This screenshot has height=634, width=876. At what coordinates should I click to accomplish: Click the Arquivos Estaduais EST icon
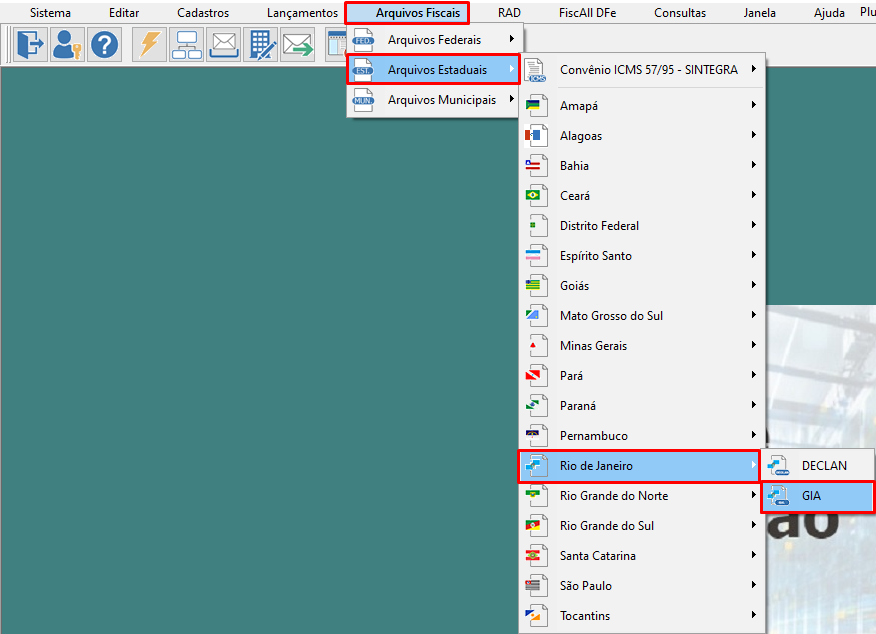pyautogui.click(x=363, y=70)
